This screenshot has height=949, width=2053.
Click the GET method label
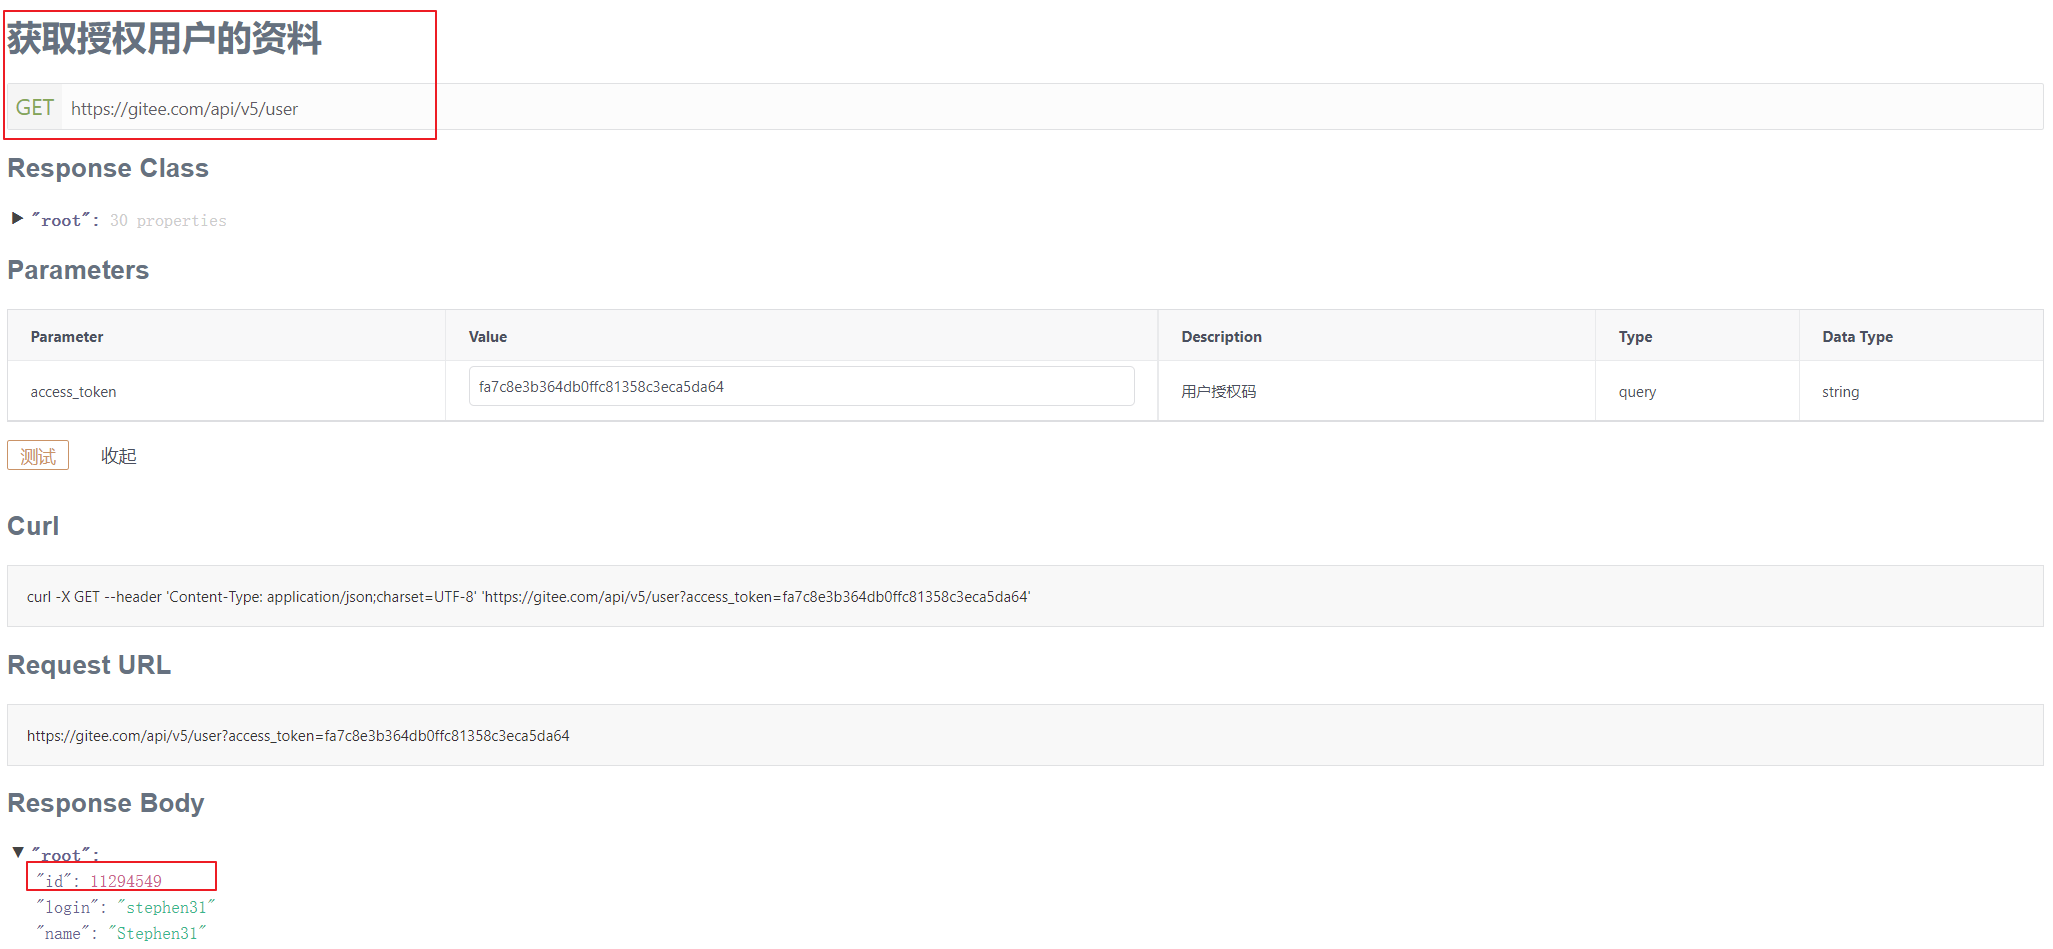pos(35,107)
